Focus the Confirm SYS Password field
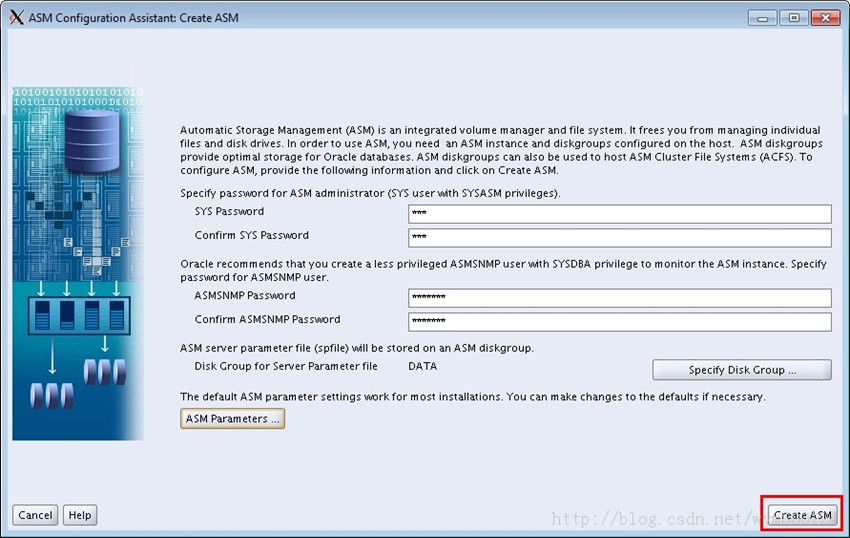The image size is (850, 538). click(620, 238)
